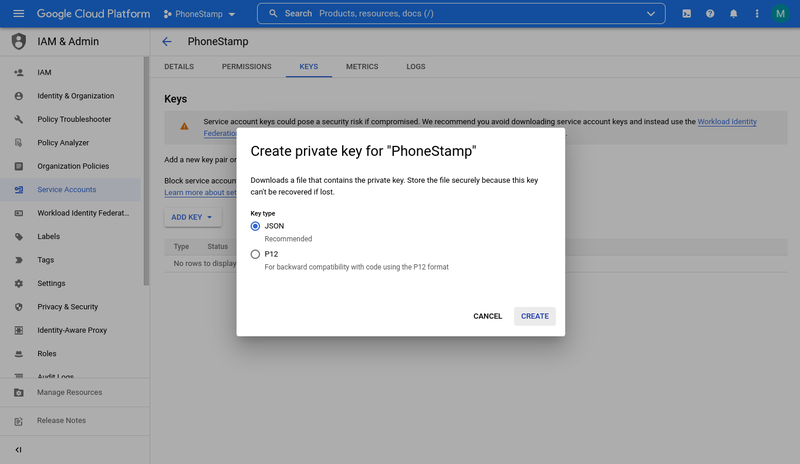
Task: Switch to the DETAILS tab
Action: pyautogui.click(x=179, y=67)
